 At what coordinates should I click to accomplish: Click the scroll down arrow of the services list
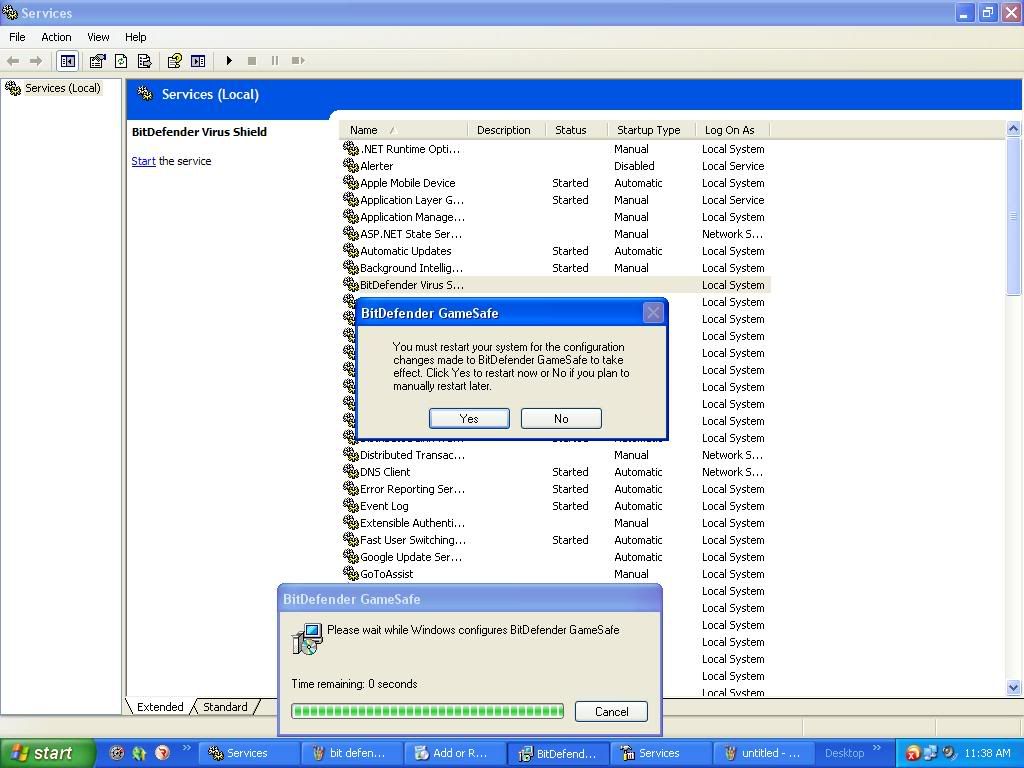(x=1013, y=686)
